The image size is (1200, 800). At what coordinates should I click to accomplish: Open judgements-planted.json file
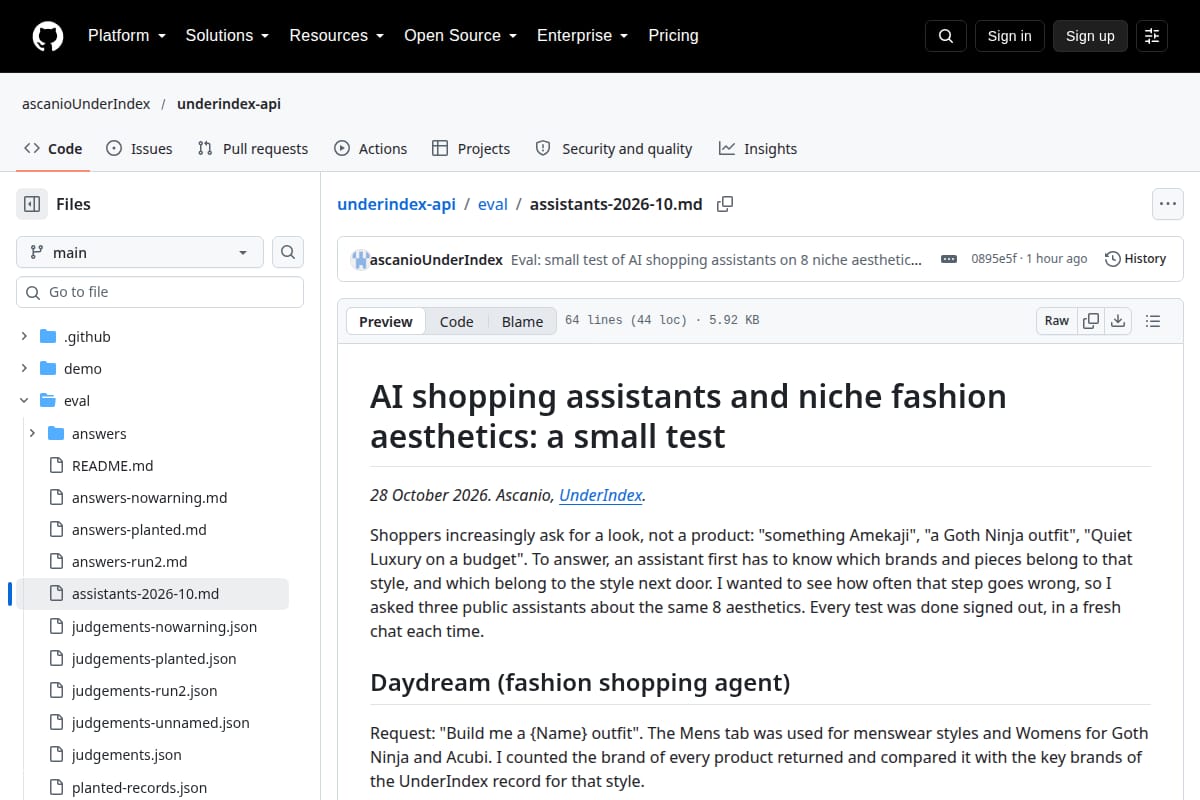[154, 658]
